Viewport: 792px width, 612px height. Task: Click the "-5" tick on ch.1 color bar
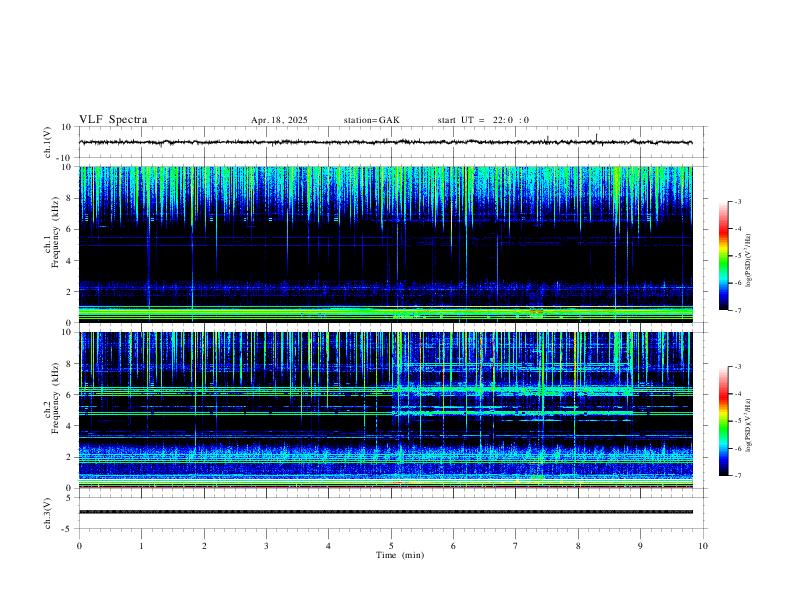(x=737, y=256)
